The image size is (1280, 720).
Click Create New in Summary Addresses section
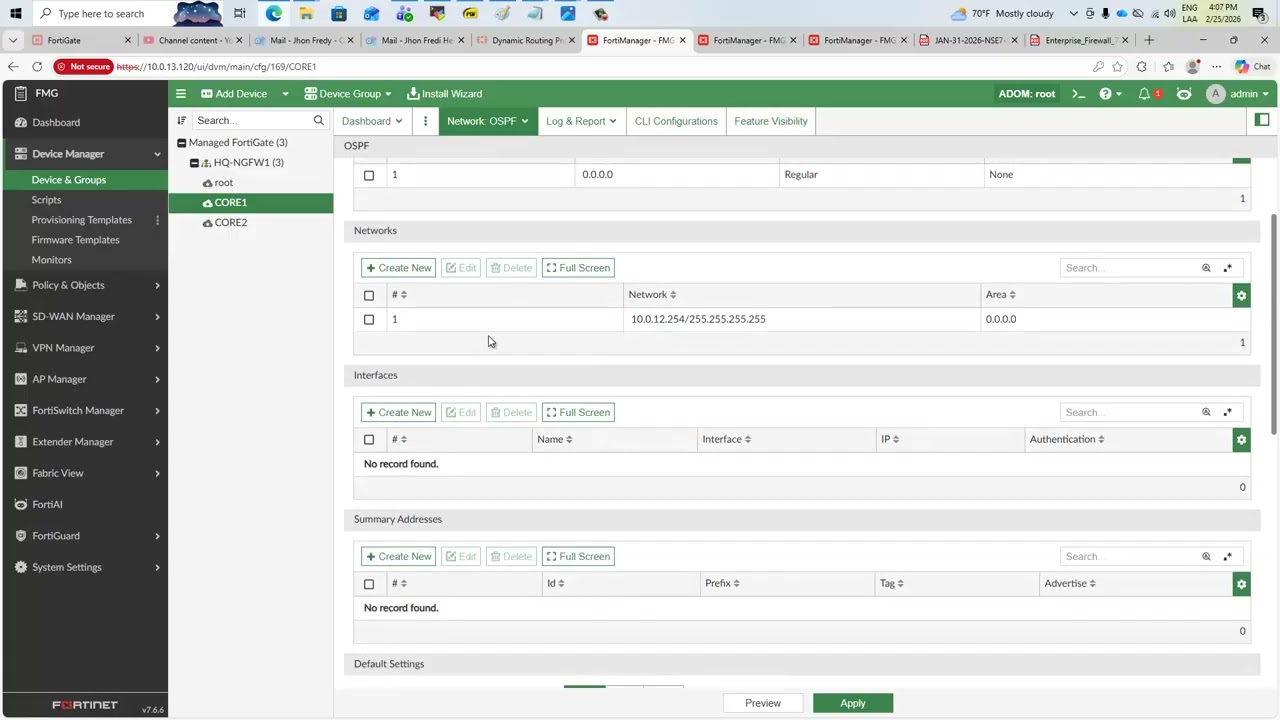(399, 556)
